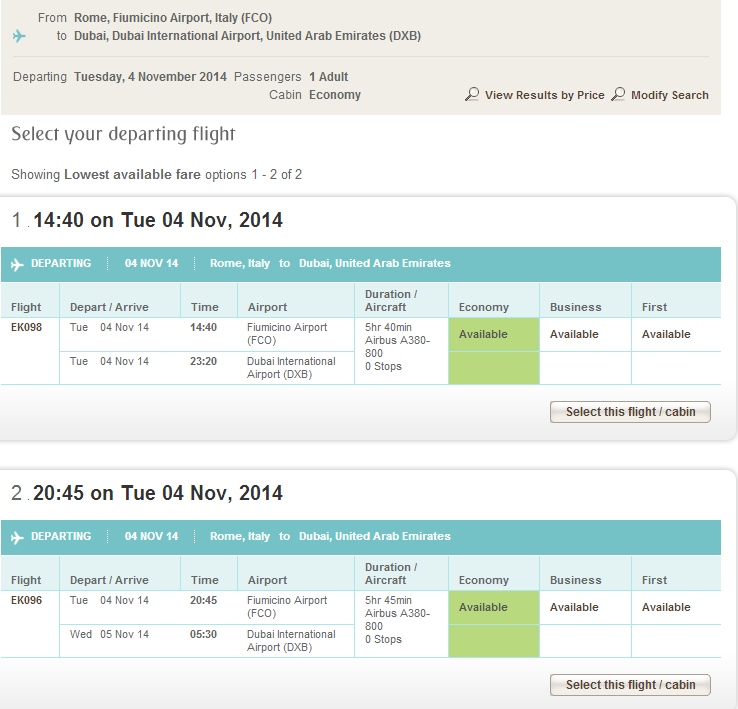This screenshot has width=738, height=709.
Task: Click the Modify Search magnifier icon
Action: point(618,95)
